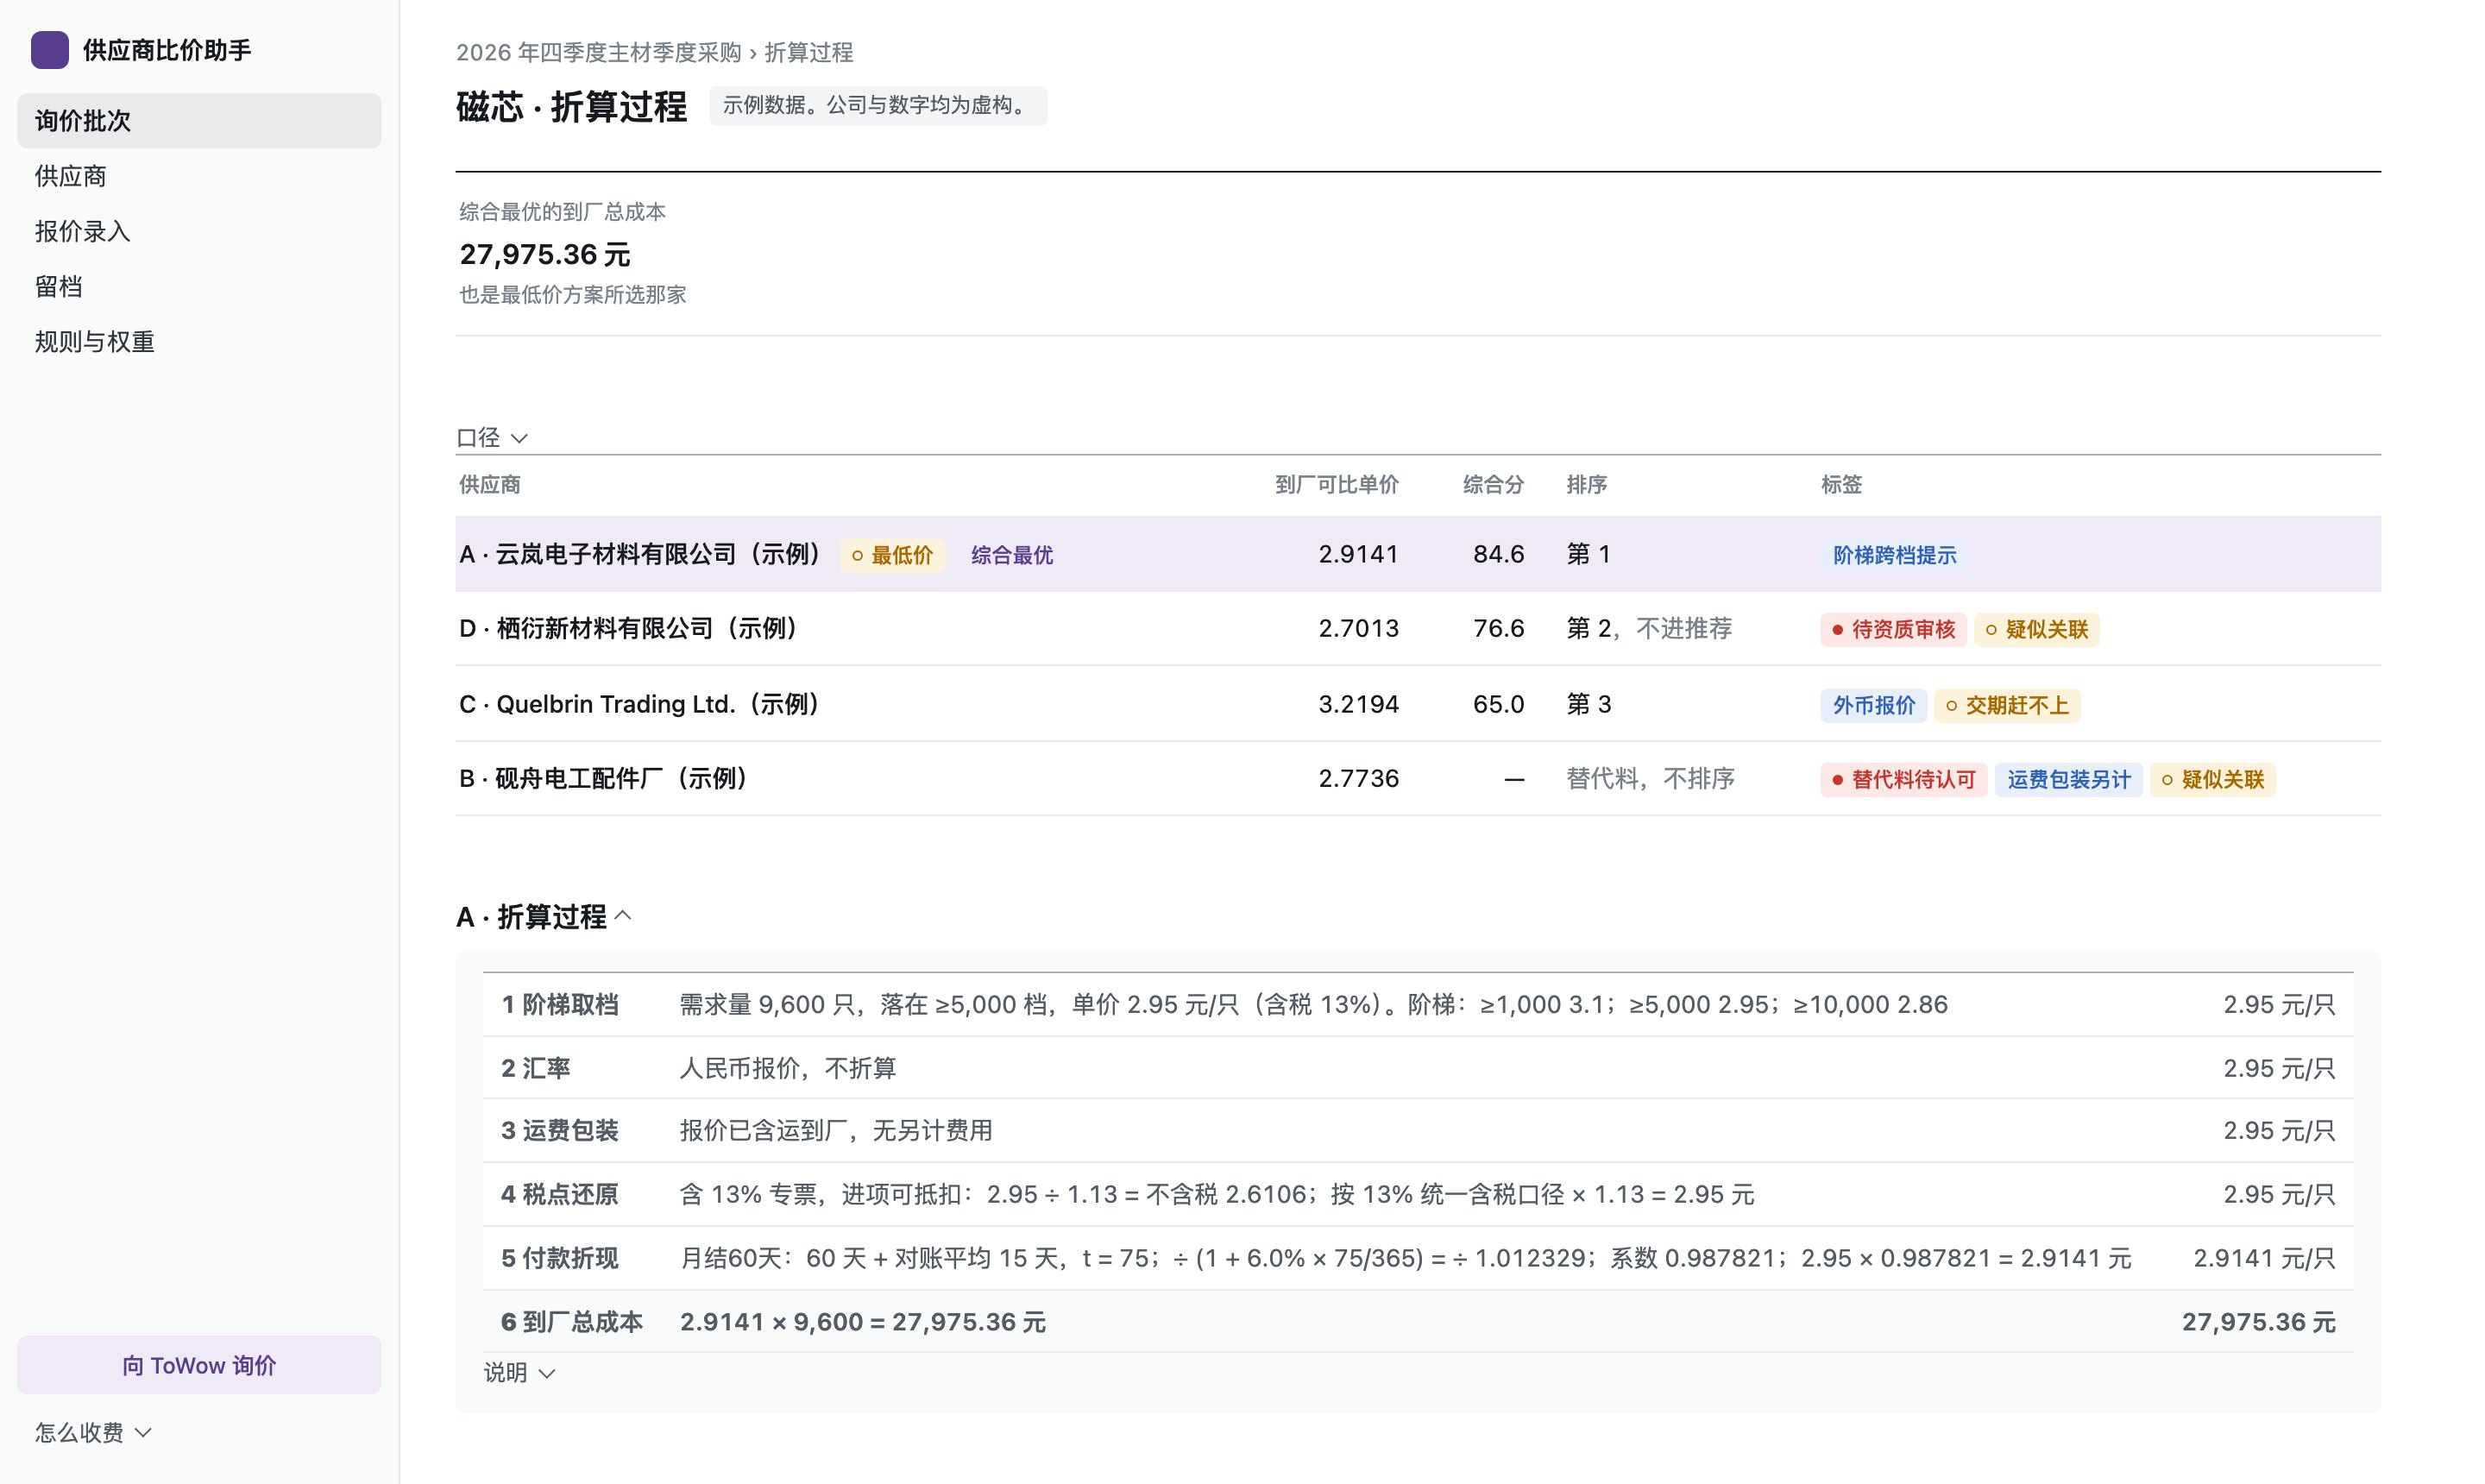The image size is (2485, 1484).
Task: Click the 排序 column header
Action: 1587,485
